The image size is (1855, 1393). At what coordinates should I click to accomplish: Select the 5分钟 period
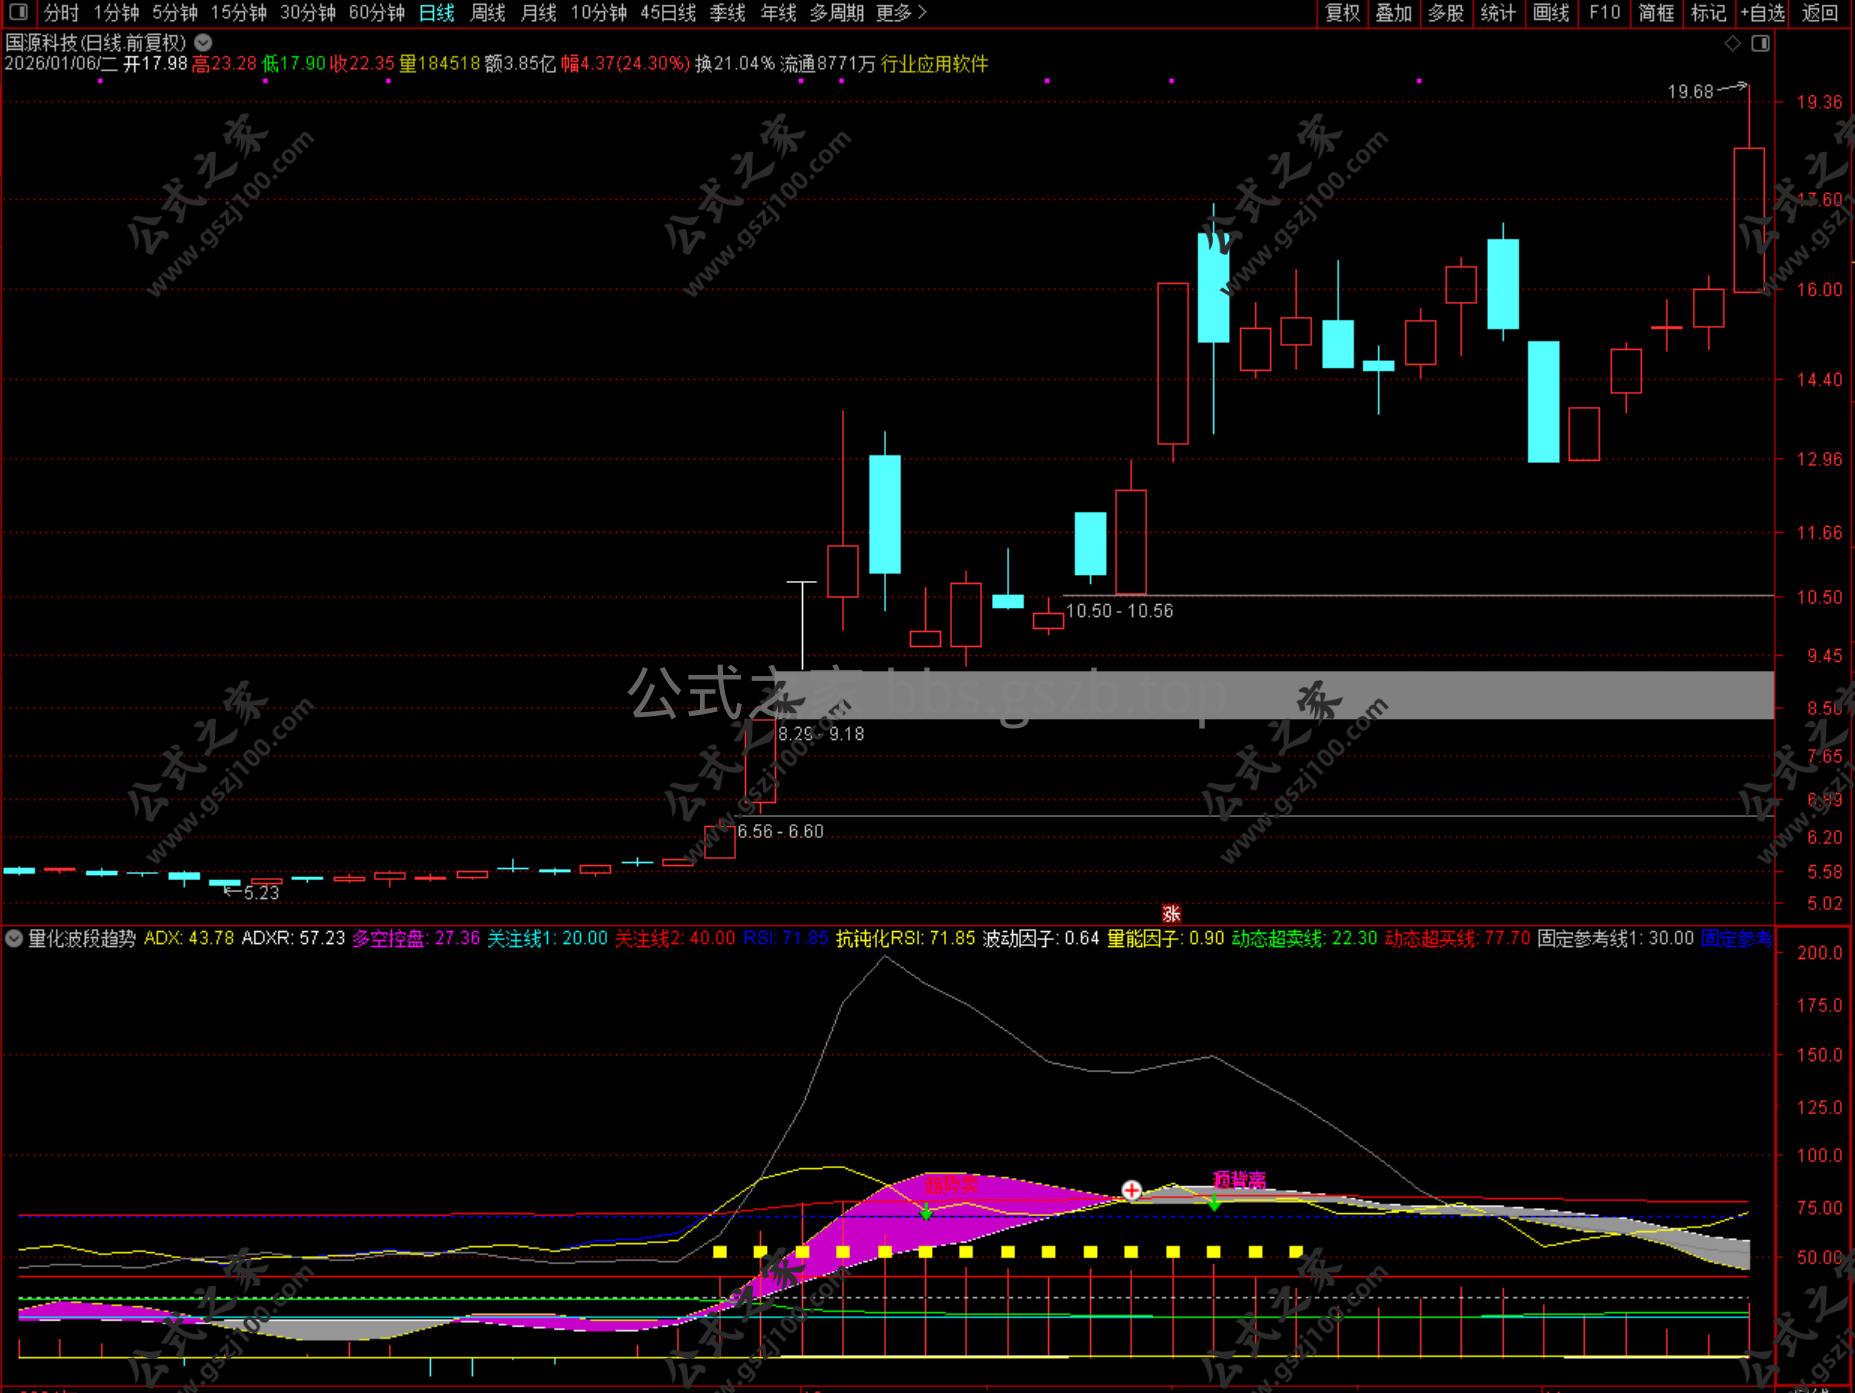(x=175, y=13)
